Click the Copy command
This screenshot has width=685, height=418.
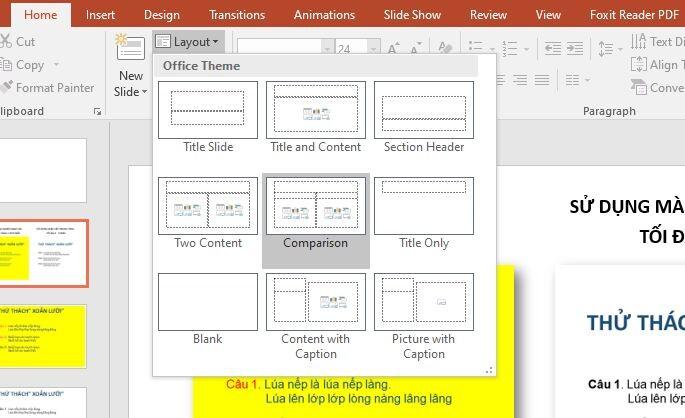pos(22,65)
